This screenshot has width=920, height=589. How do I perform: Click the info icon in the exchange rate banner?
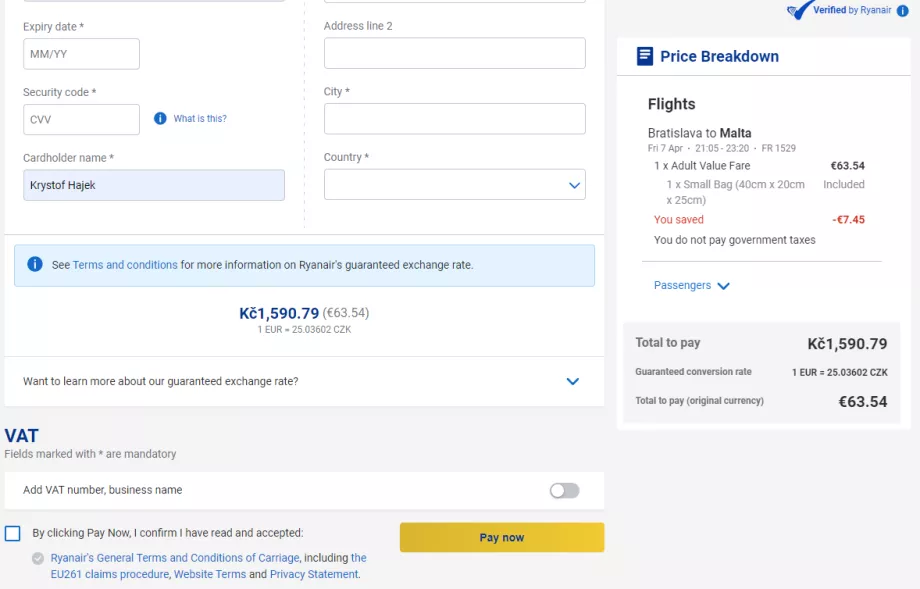click(35, 264)
